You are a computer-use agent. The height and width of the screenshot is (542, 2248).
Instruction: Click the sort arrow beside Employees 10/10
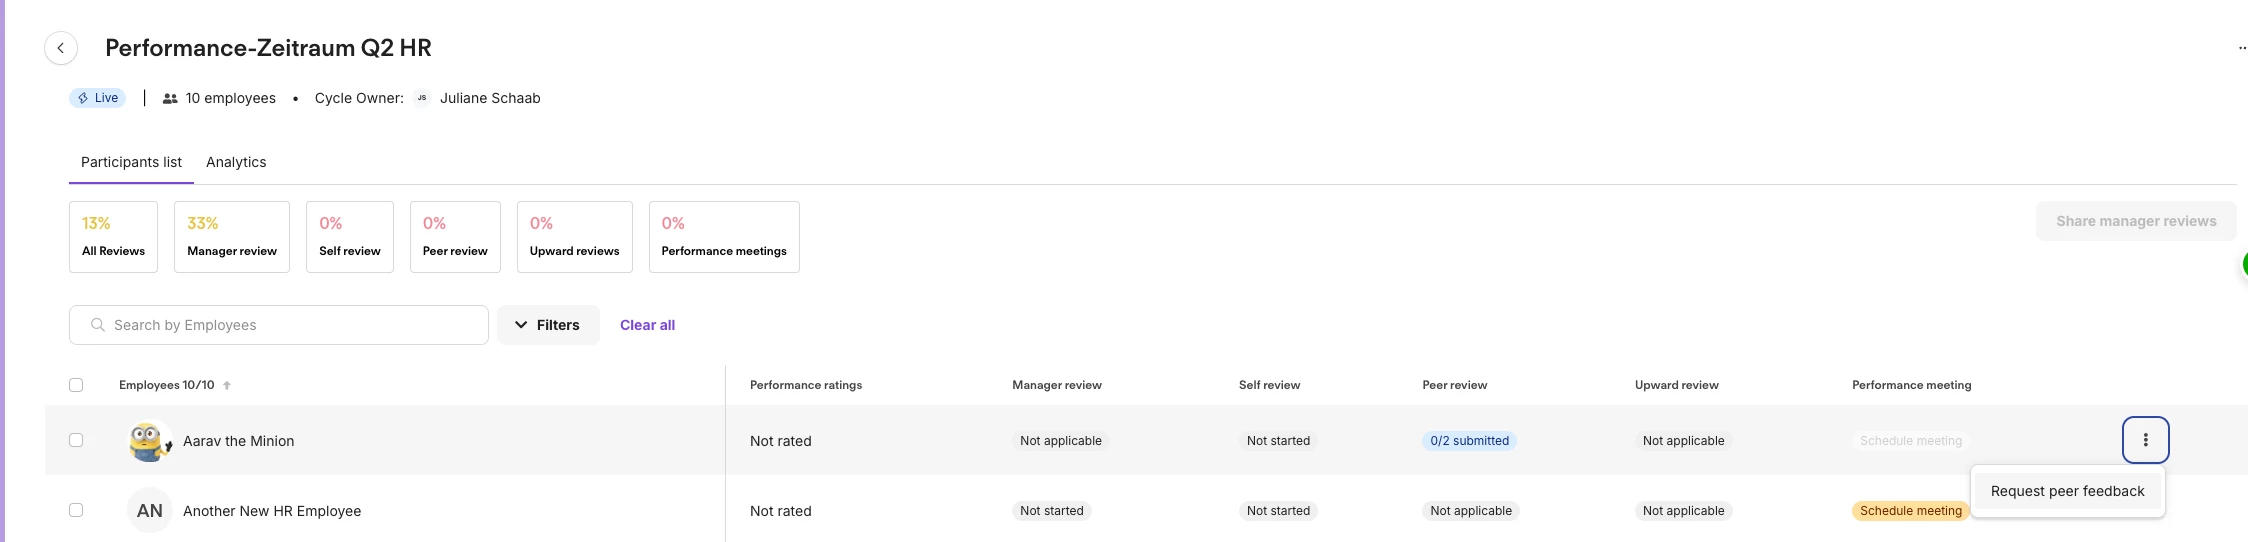pyautogui.click(x=227, y=385)
